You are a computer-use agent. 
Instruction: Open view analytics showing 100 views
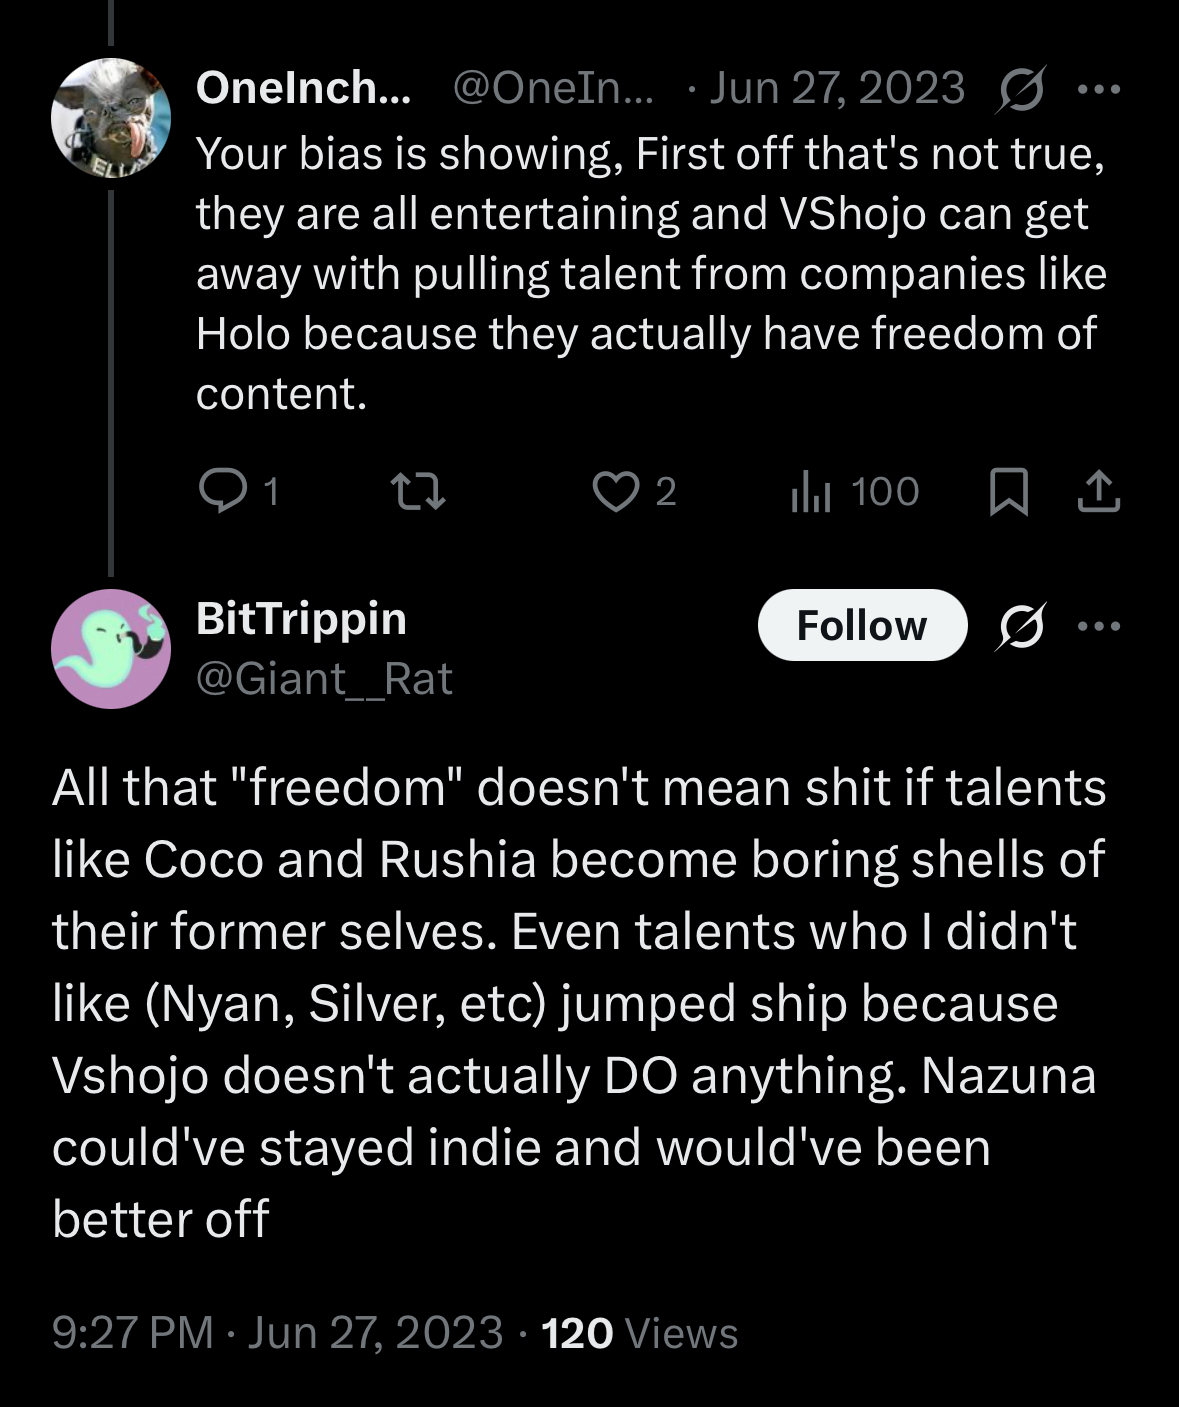tap(810, 491)
